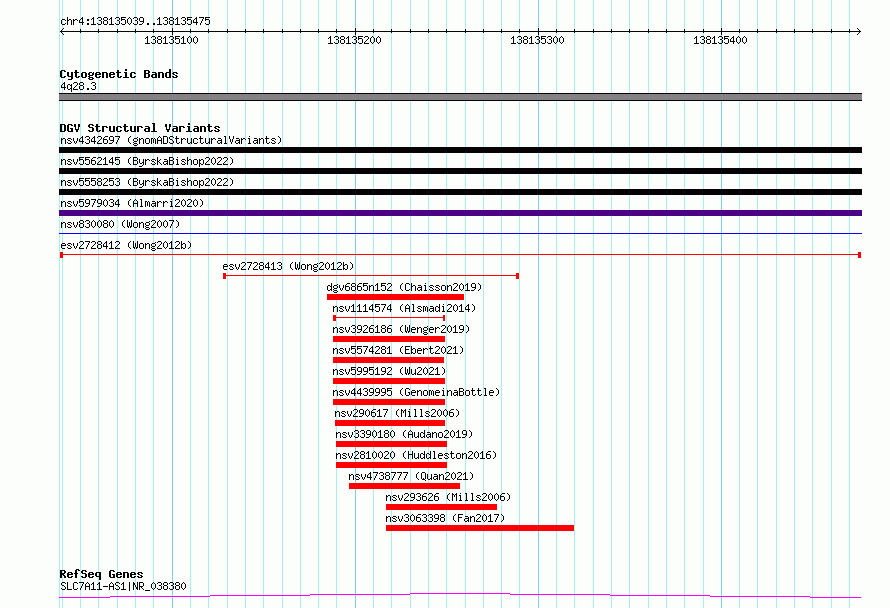Viewport: 890px width, 608px height.
Task: Select the black bar under nsv4342697
Action: click(x=460, y=150)
